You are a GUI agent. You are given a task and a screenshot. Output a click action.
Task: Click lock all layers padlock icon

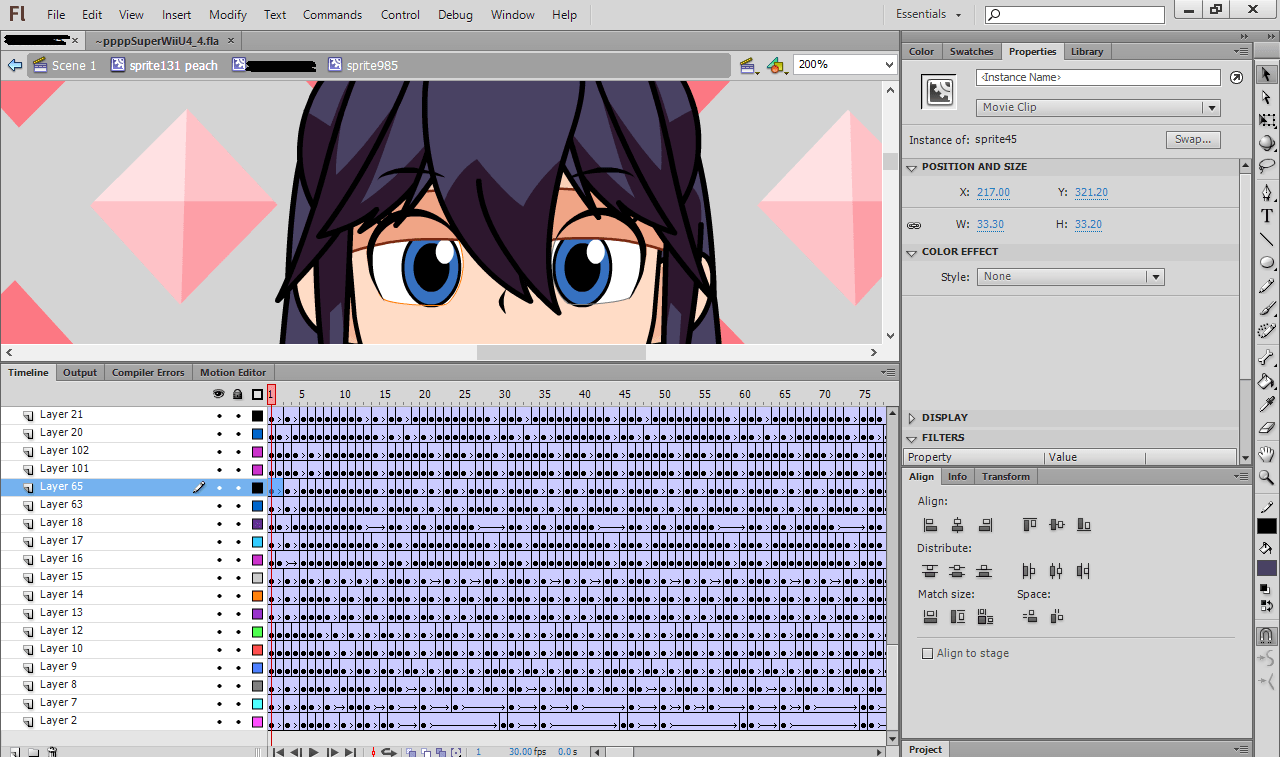[238, 394]
